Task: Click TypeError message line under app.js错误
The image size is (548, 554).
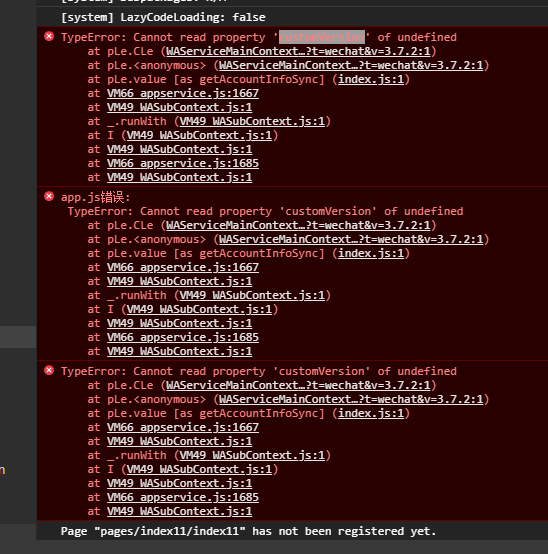Action: (265, 211)
